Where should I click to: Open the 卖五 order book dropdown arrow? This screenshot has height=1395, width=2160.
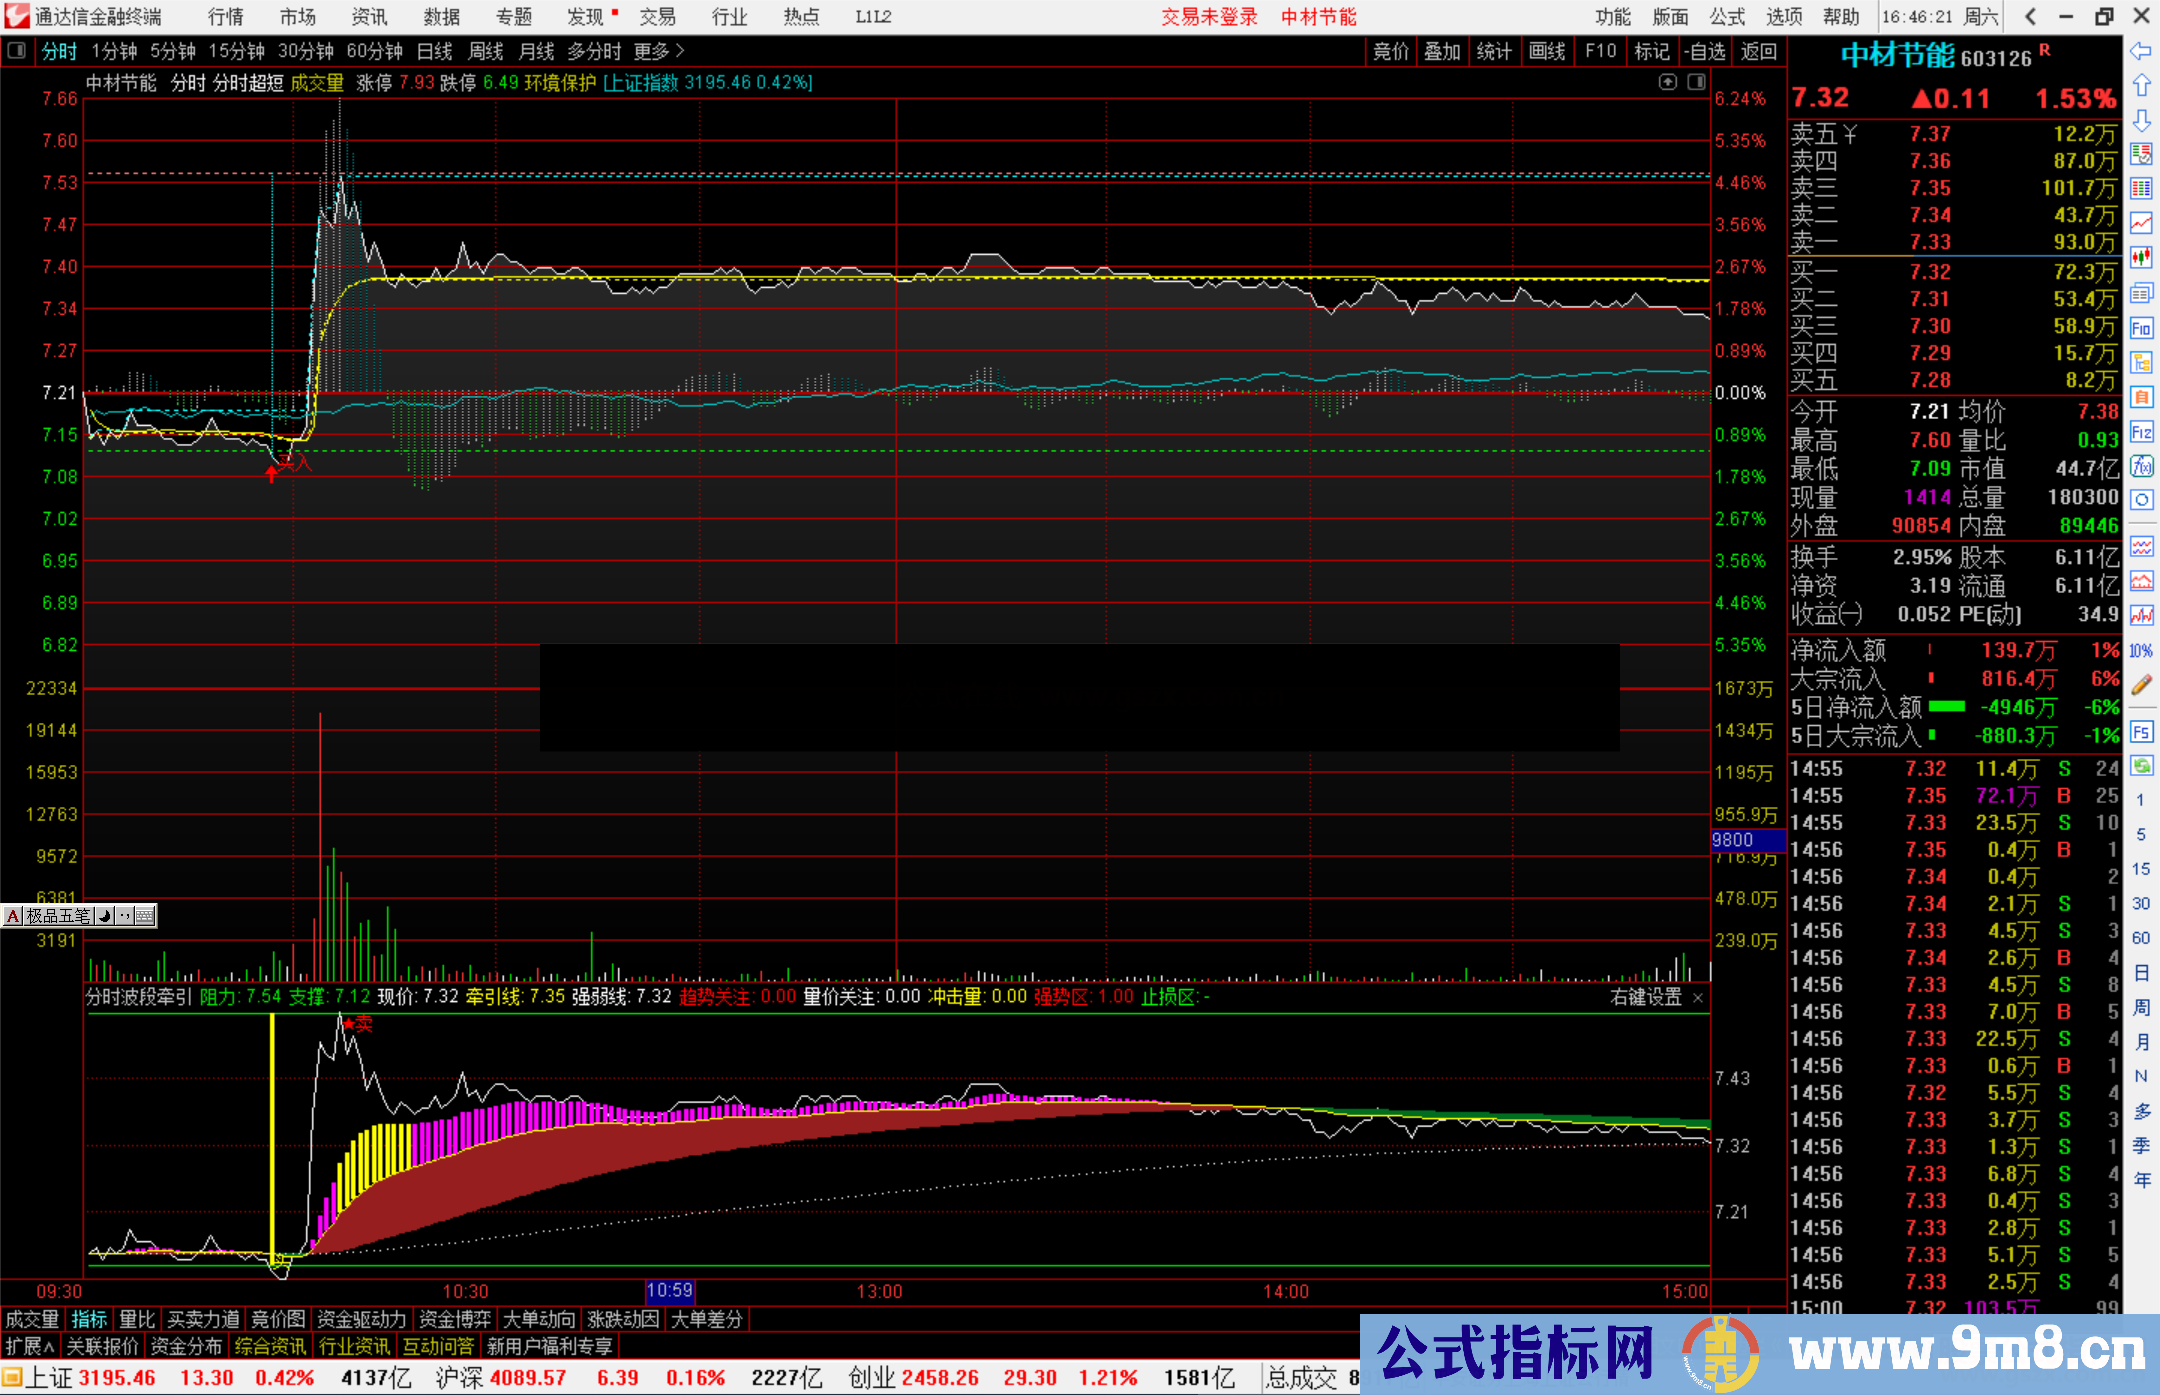1849,134
